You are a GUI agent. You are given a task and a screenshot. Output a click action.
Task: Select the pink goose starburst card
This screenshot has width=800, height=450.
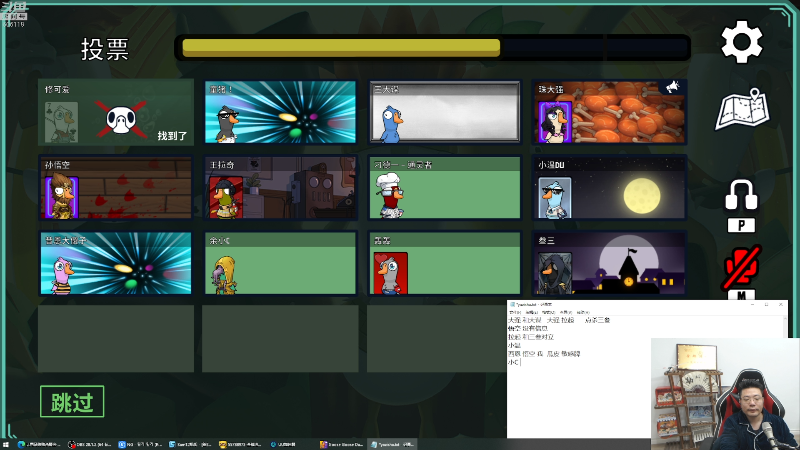[x=115, y=263]
